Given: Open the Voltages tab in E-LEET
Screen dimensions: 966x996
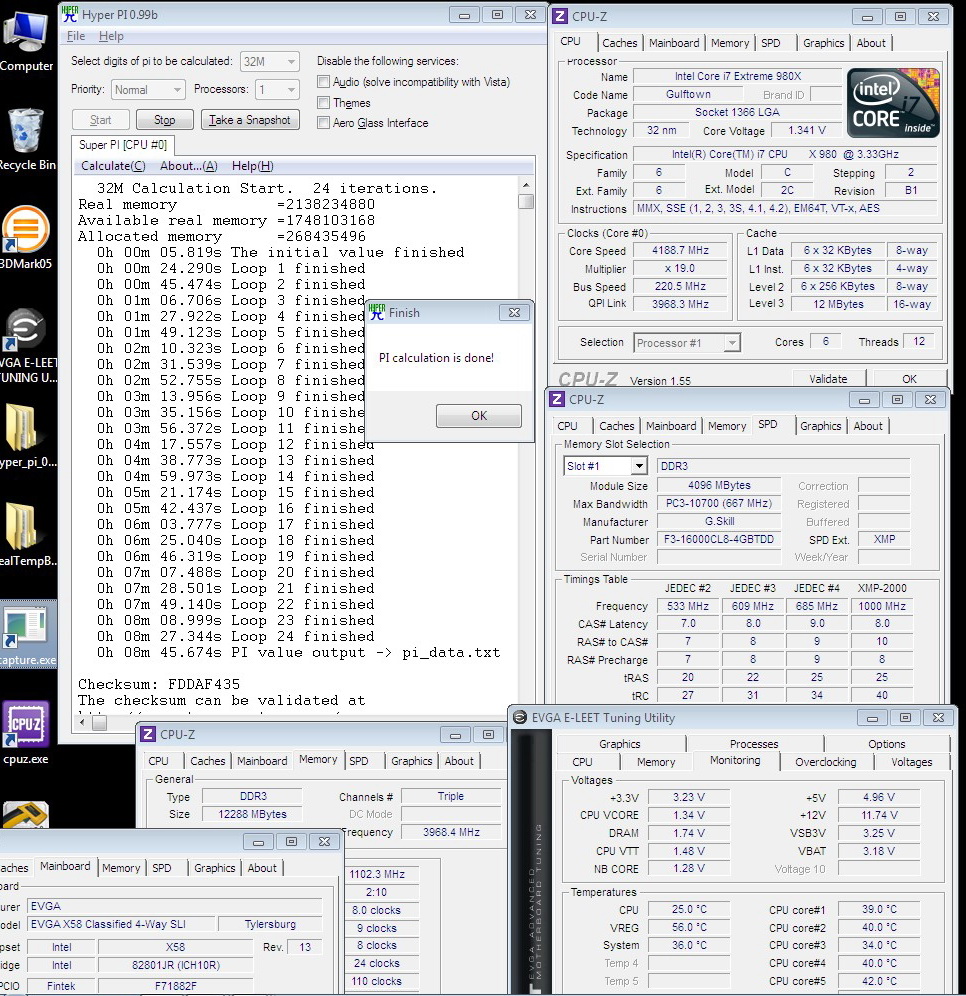Looking at the screenshot, I should point(911,762).
